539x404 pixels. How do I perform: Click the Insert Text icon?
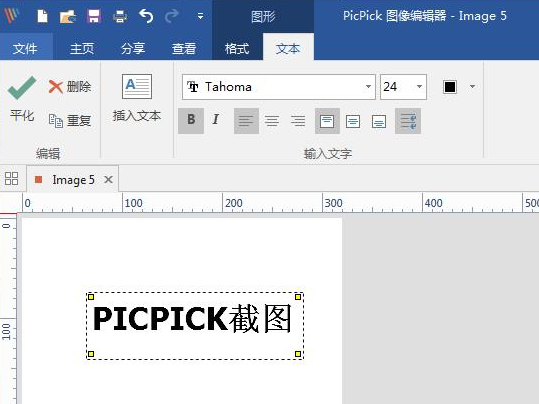[x=137, y=87]
